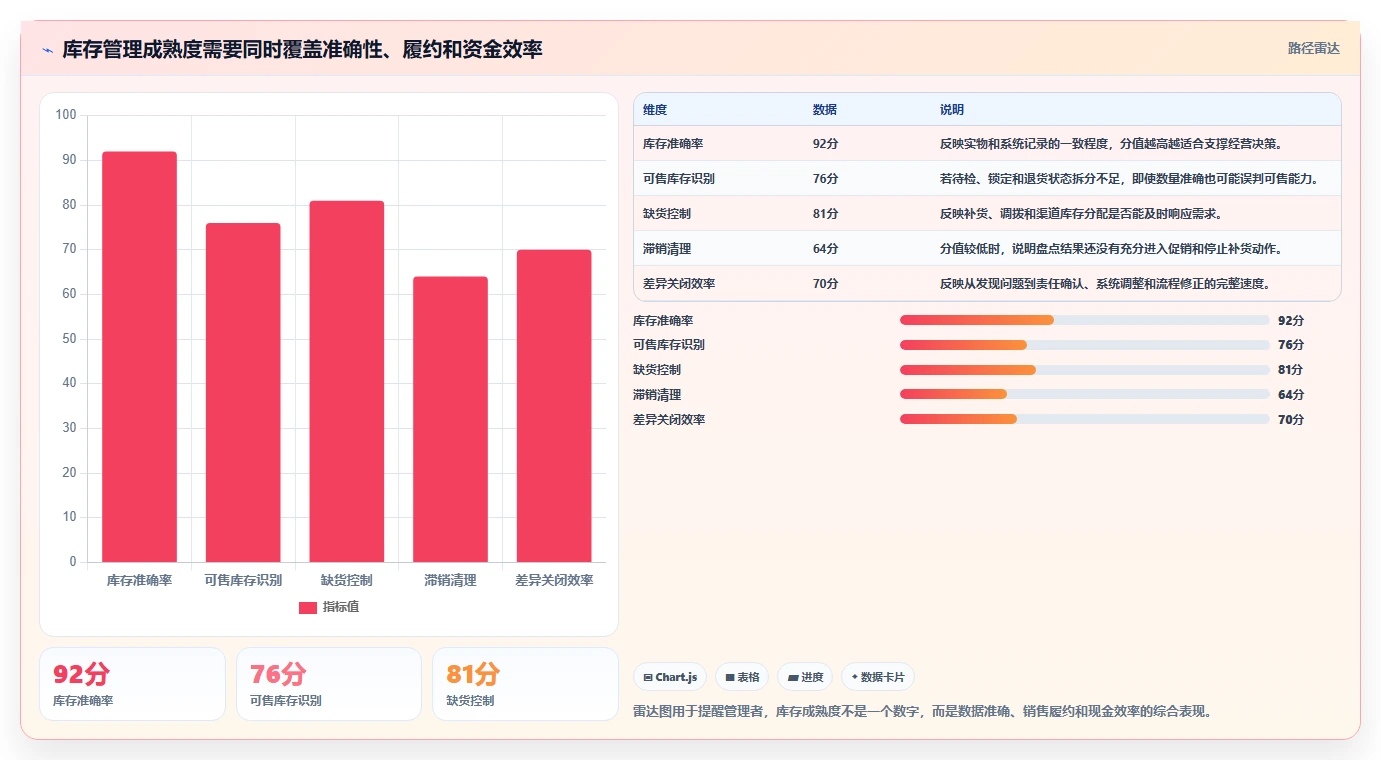Select the 表格 chip
This screenshot has height=760, width=1381.
pyautogui.click(x=742, y=677)
